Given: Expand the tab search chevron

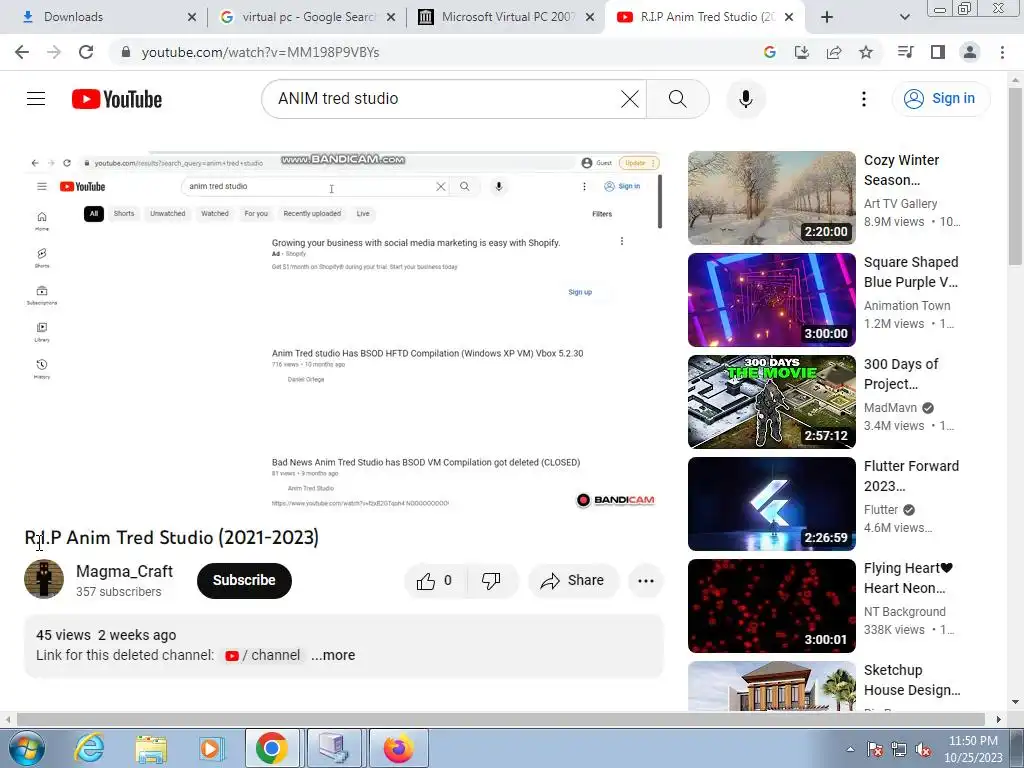Looking at the screenshot, I should click(x=904, y=17).
